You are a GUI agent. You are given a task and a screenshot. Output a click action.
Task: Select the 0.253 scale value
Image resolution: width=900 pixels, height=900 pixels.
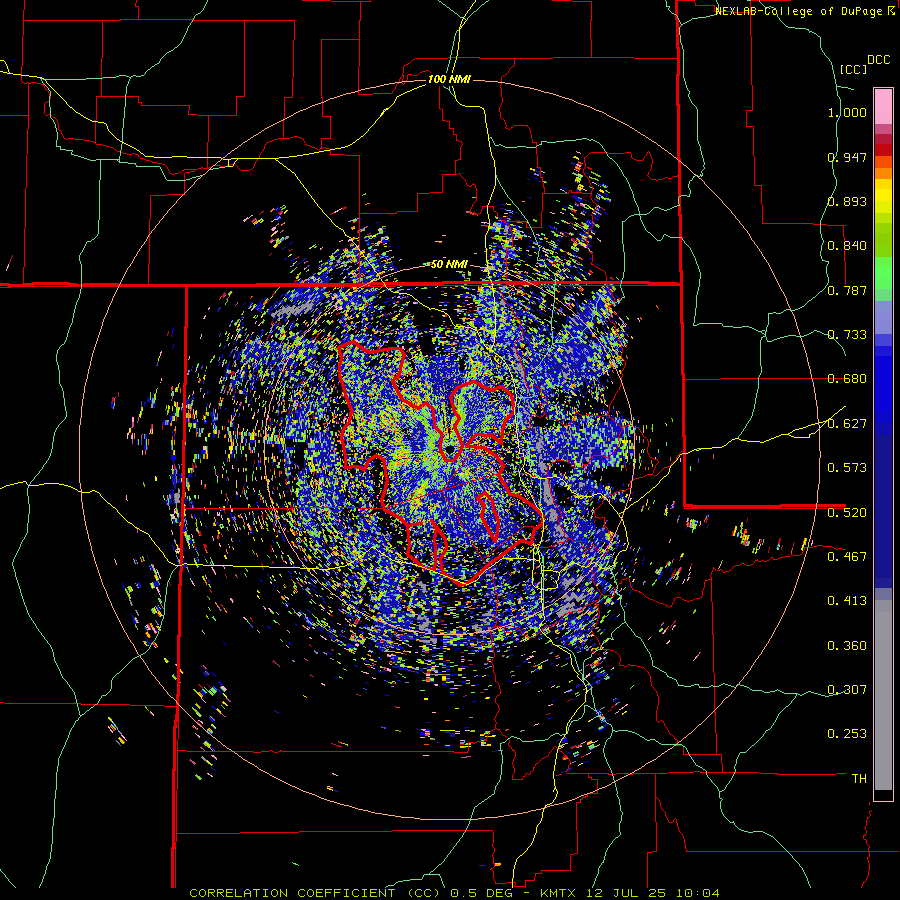(847, 734)
